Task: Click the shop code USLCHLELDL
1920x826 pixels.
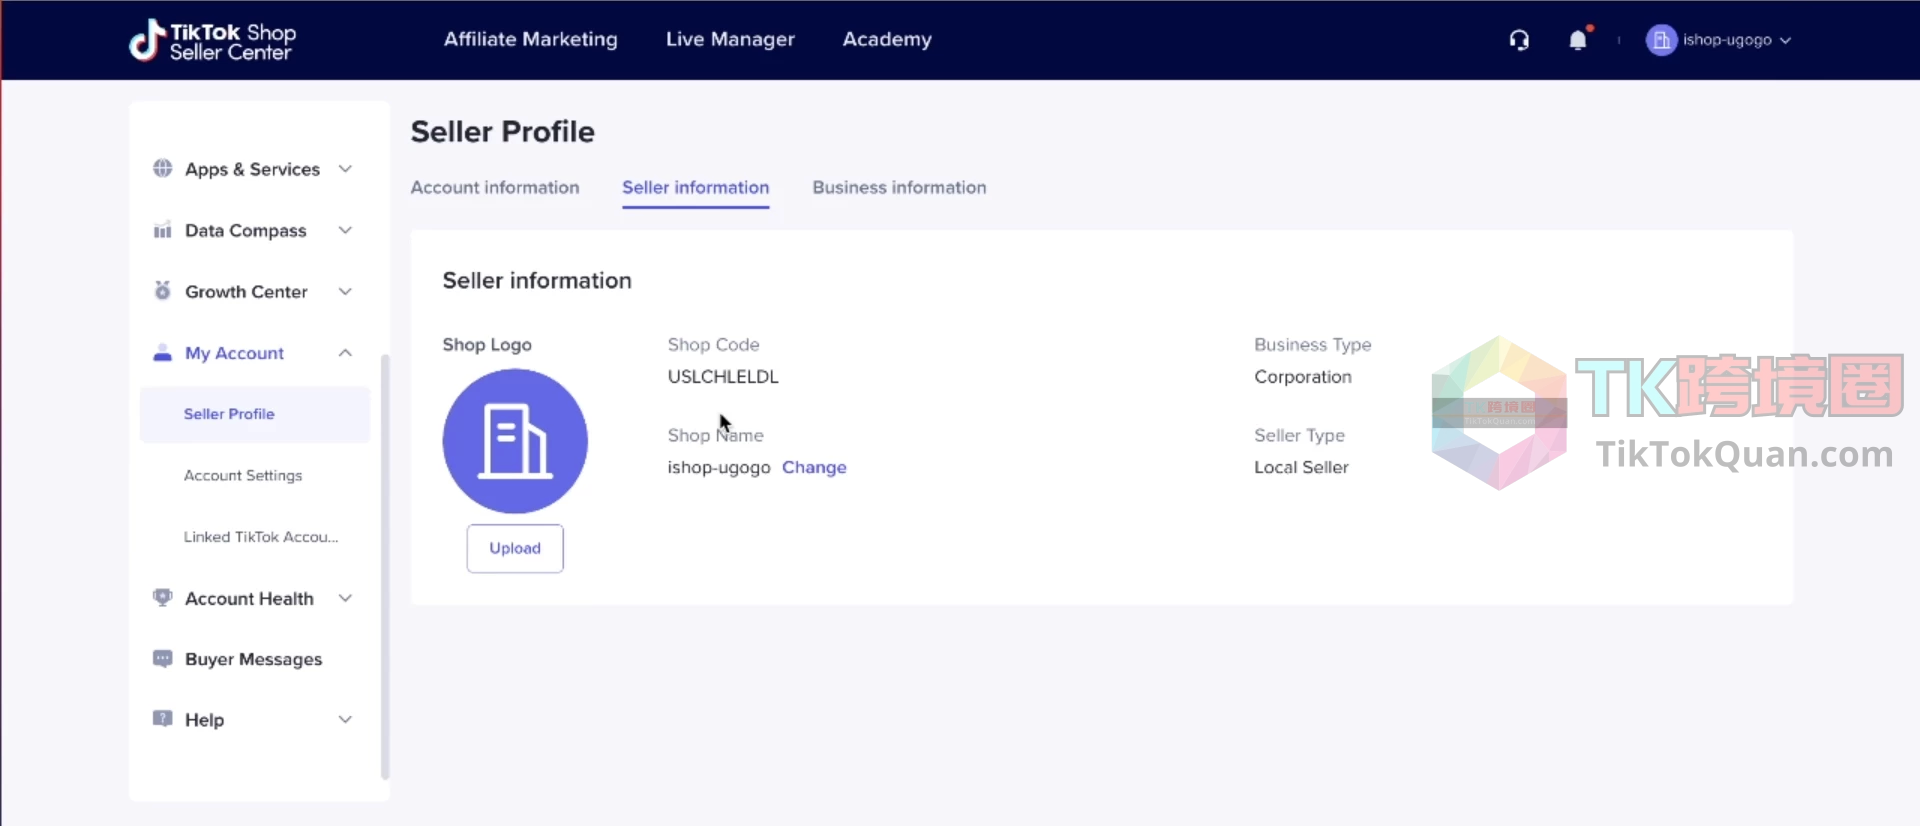Action: coord(723,377)
